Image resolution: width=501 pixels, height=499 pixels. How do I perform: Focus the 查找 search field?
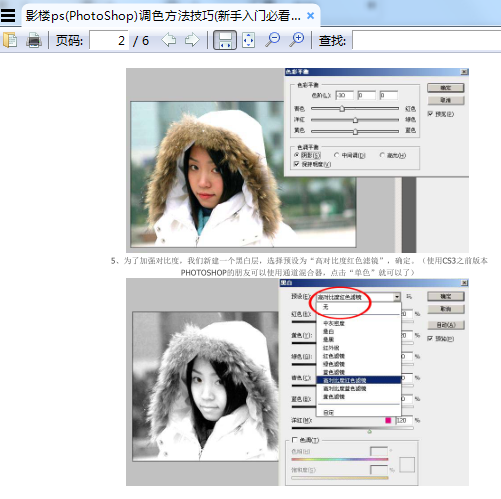point(426,40)
